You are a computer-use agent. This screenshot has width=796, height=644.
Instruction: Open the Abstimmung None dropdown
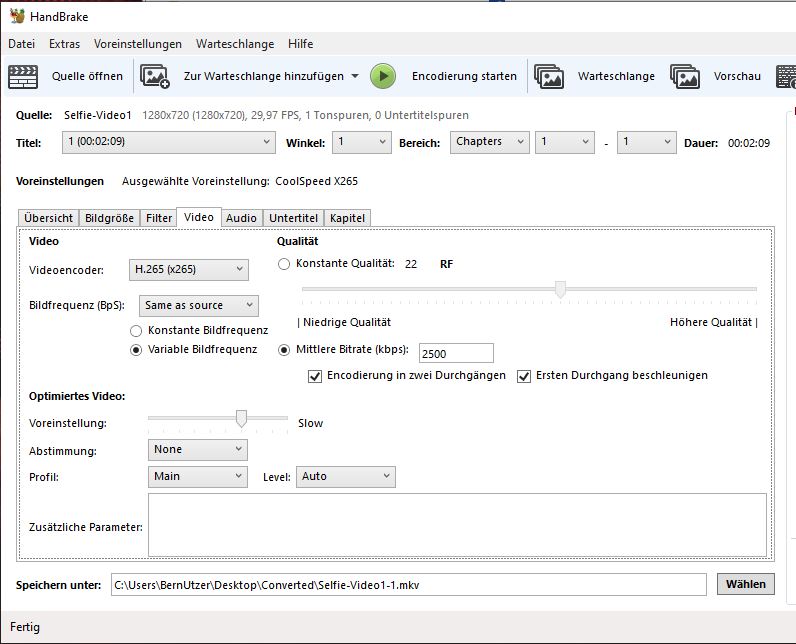198,450
